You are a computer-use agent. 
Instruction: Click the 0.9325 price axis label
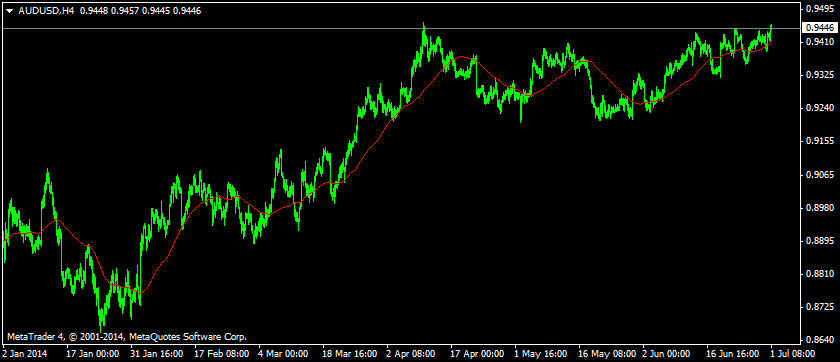[x=821, y=75]
